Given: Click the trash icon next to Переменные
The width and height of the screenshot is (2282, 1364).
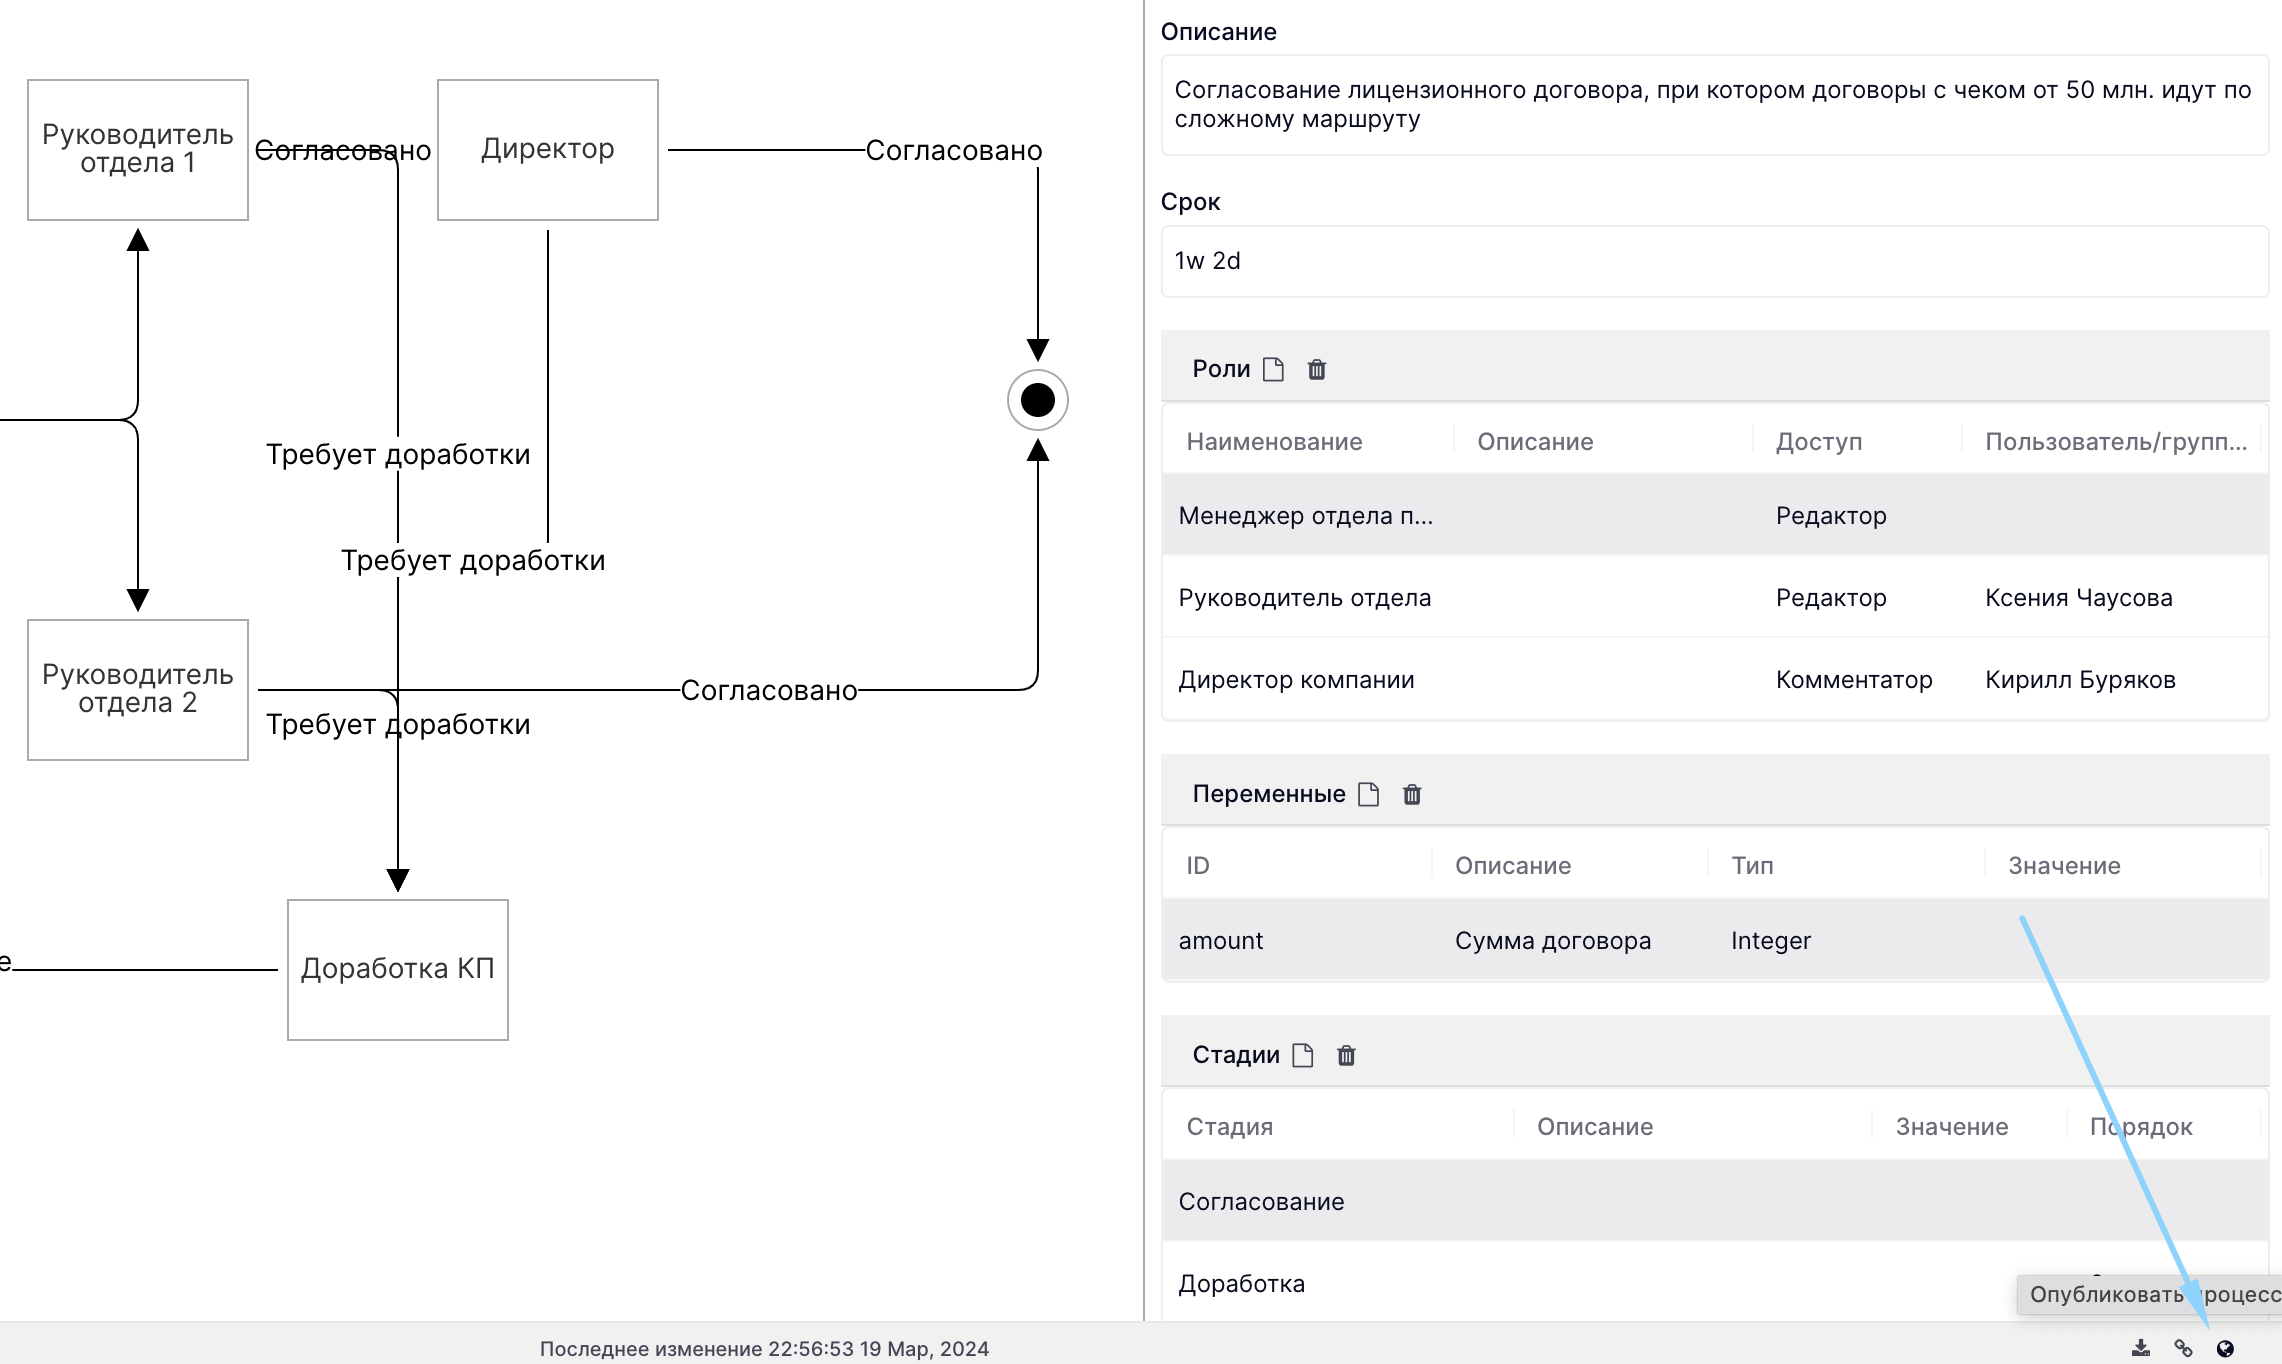Looking at the screenshot, I should [x=1412, y=794].
